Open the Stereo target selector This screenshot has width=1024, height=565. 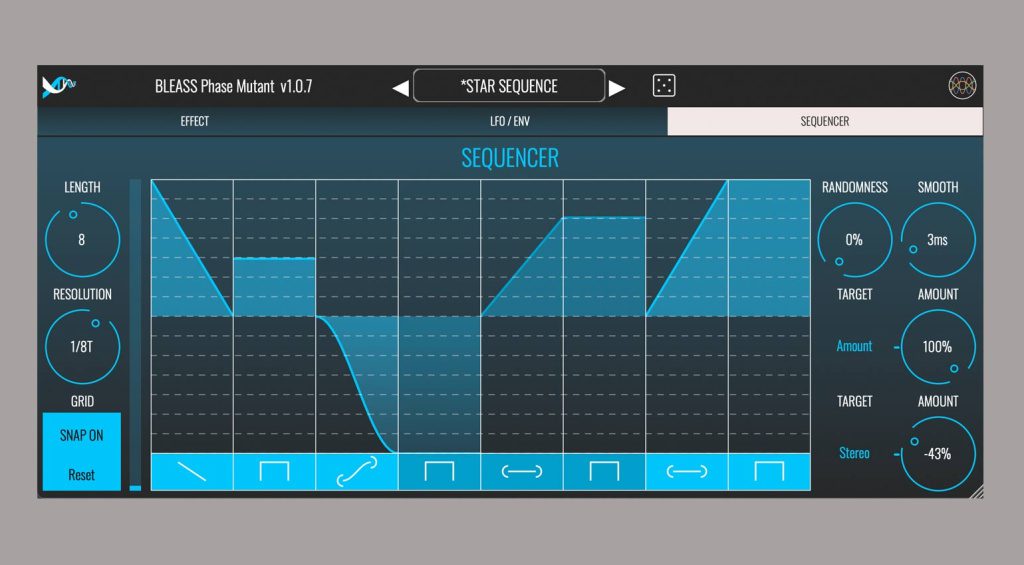tap(854, 453)
